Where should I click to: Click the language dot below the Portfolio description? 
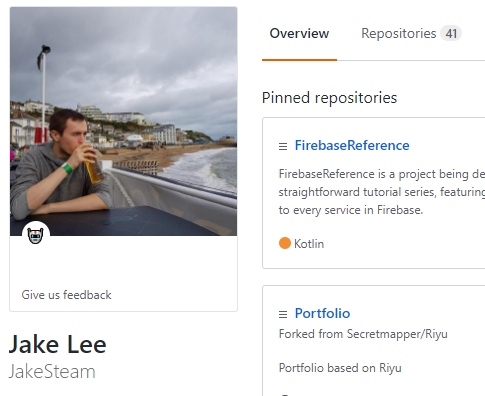pos(285,395)
